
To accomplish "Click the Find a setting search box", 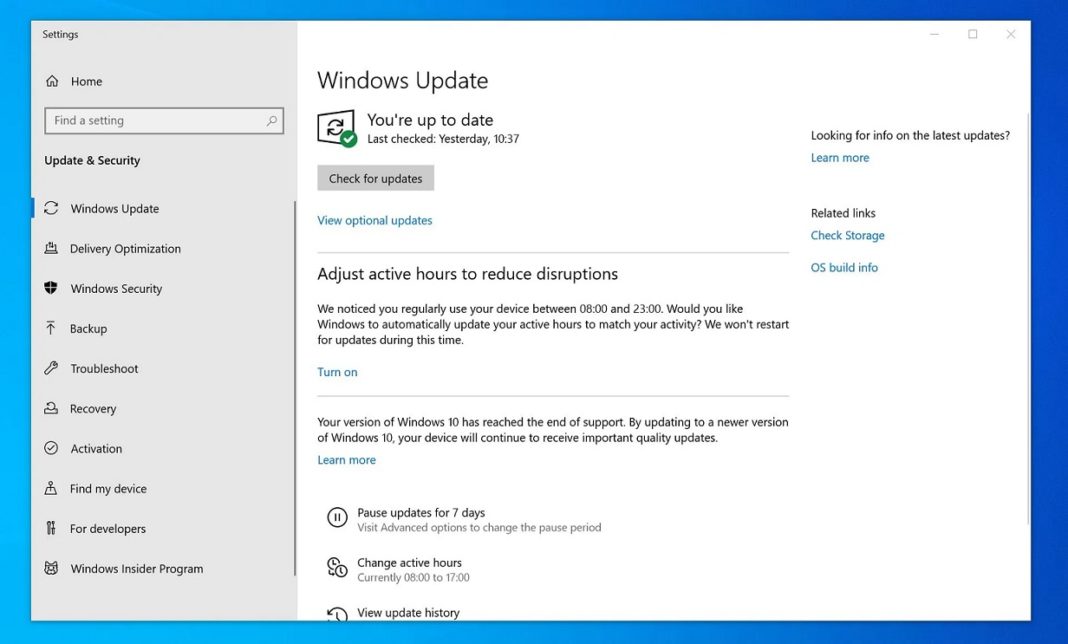I will point(163,120).
